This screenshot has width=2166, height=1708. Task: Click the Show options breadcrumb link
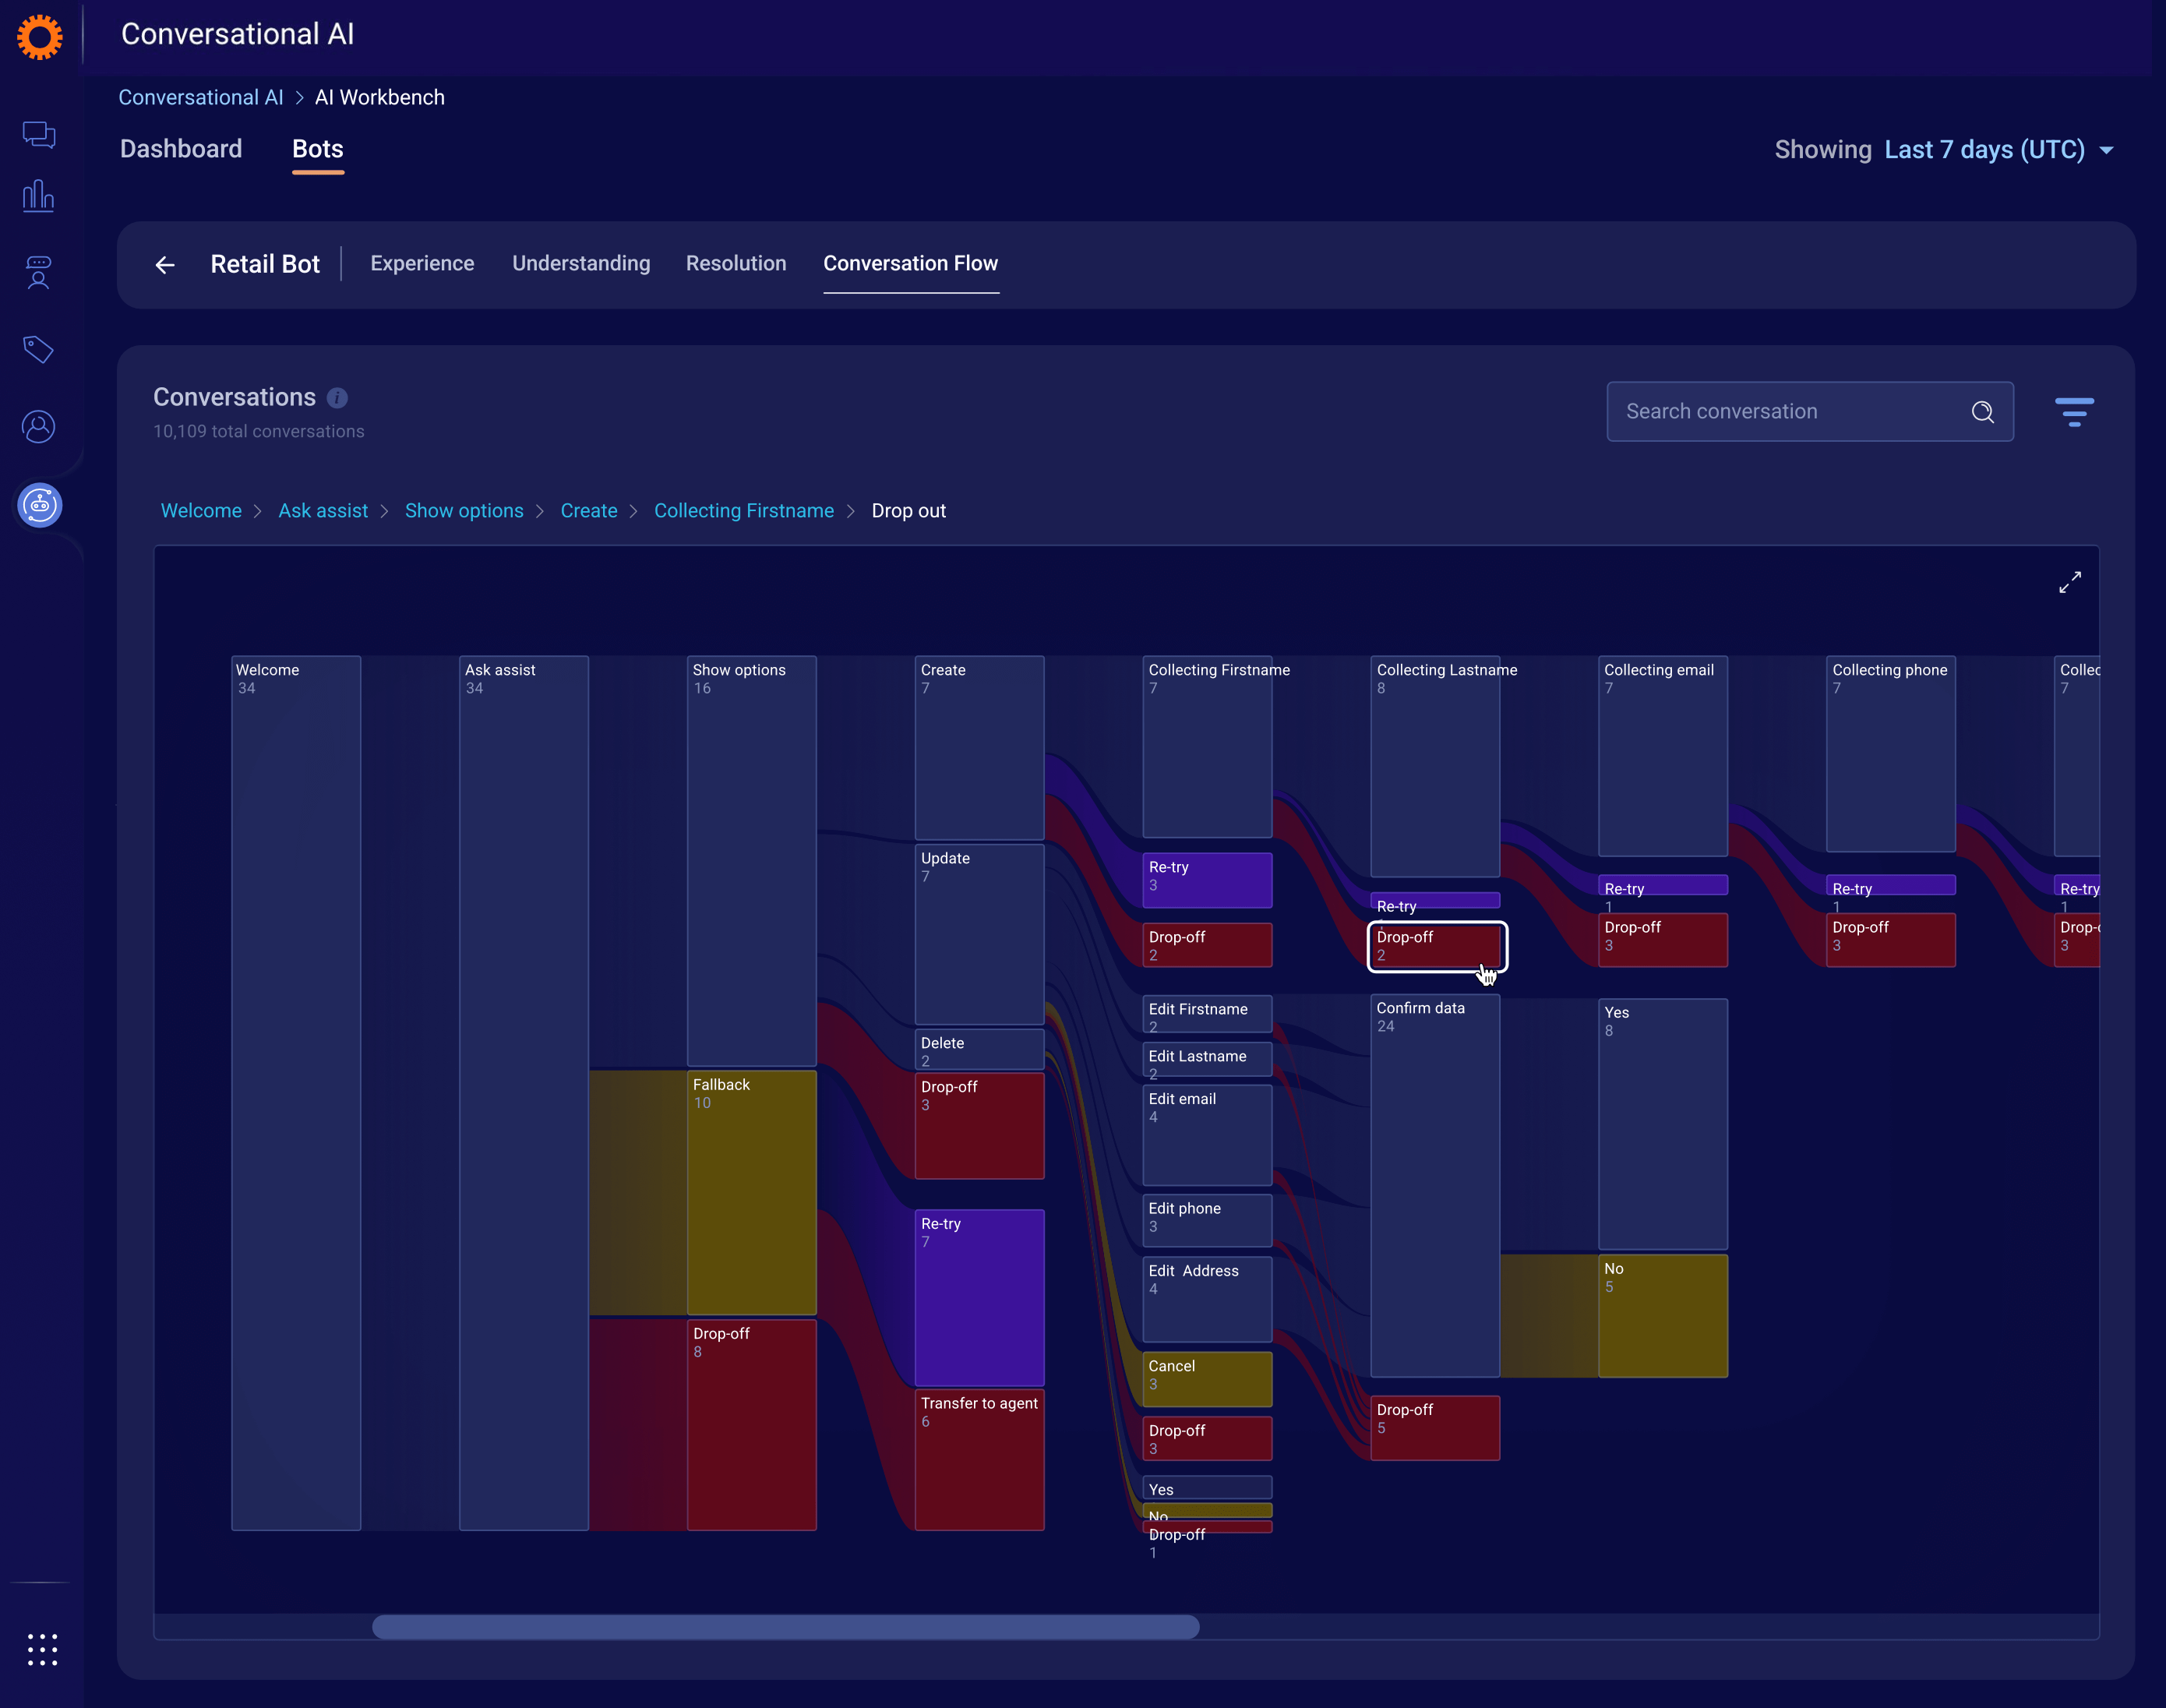point(464,511)
